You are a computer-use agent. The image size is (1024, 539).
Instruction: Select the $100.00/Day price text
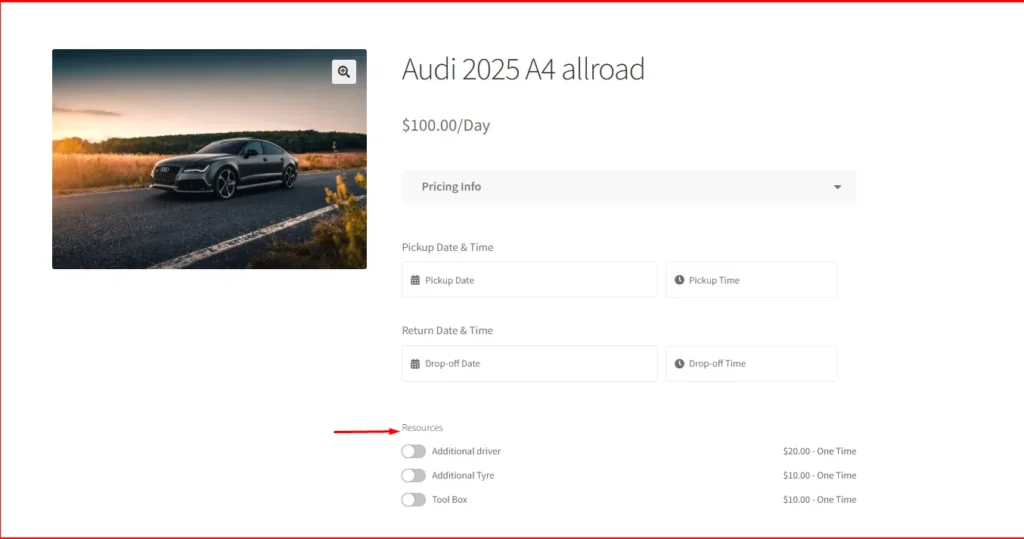(446, 125)
